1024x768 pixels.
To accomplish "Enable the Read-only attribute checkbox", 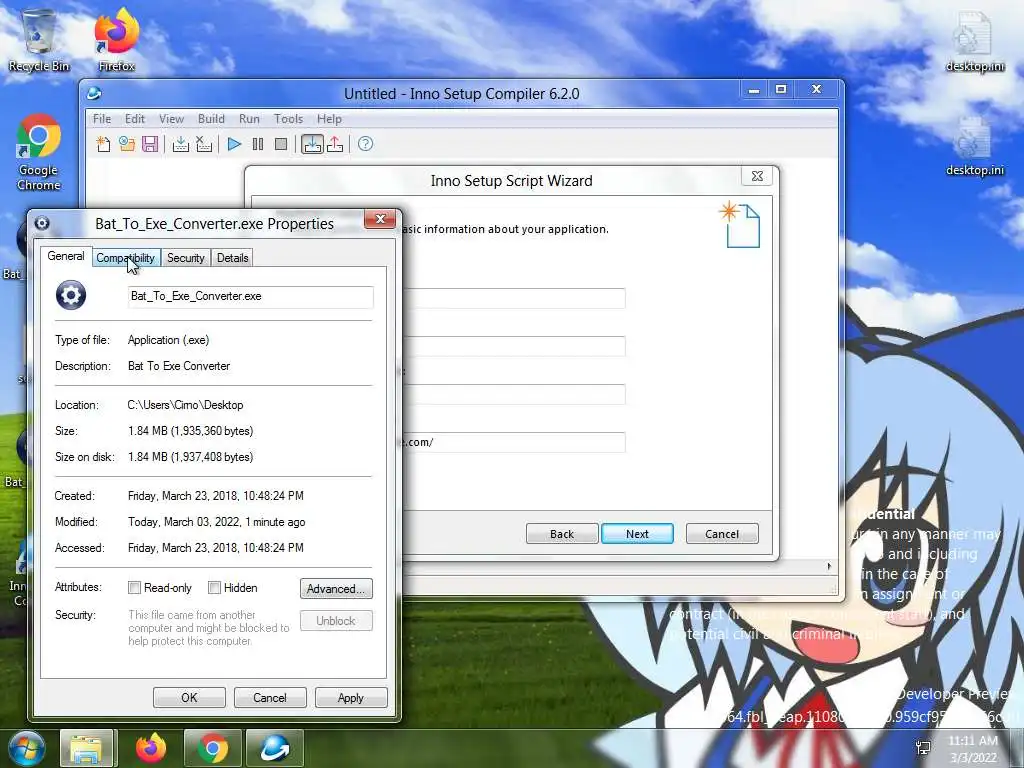I will pyautogui.click(x=134, y=588).
